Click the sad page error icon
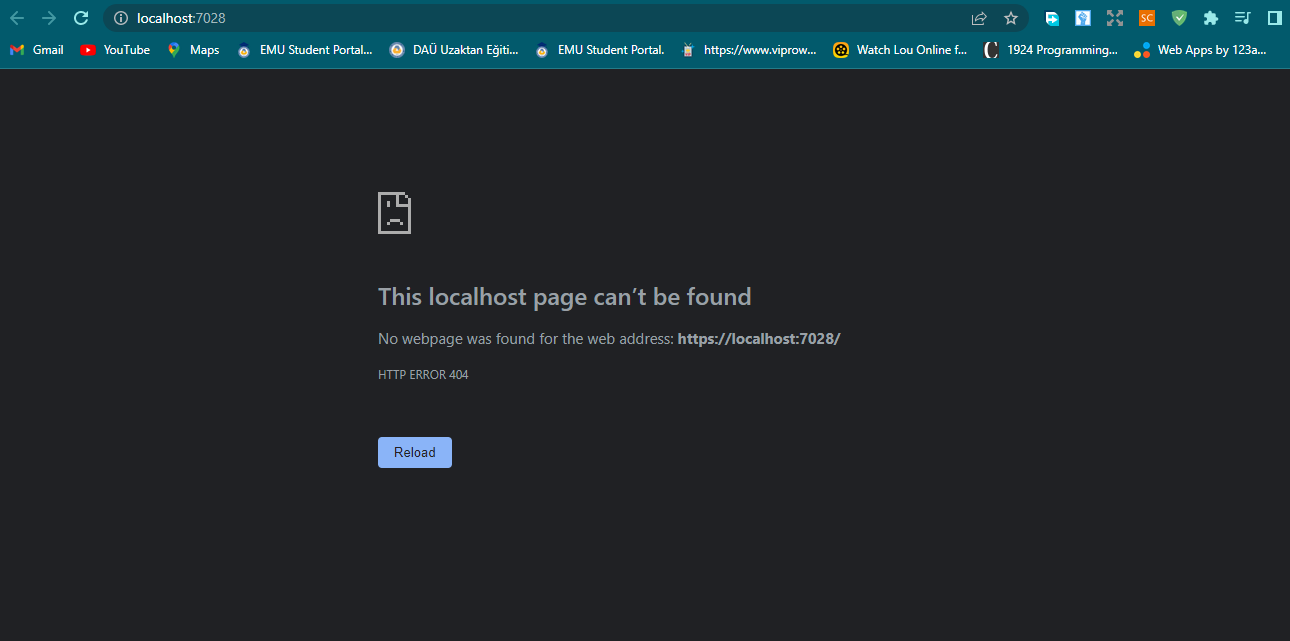 [x=394, y=213]
